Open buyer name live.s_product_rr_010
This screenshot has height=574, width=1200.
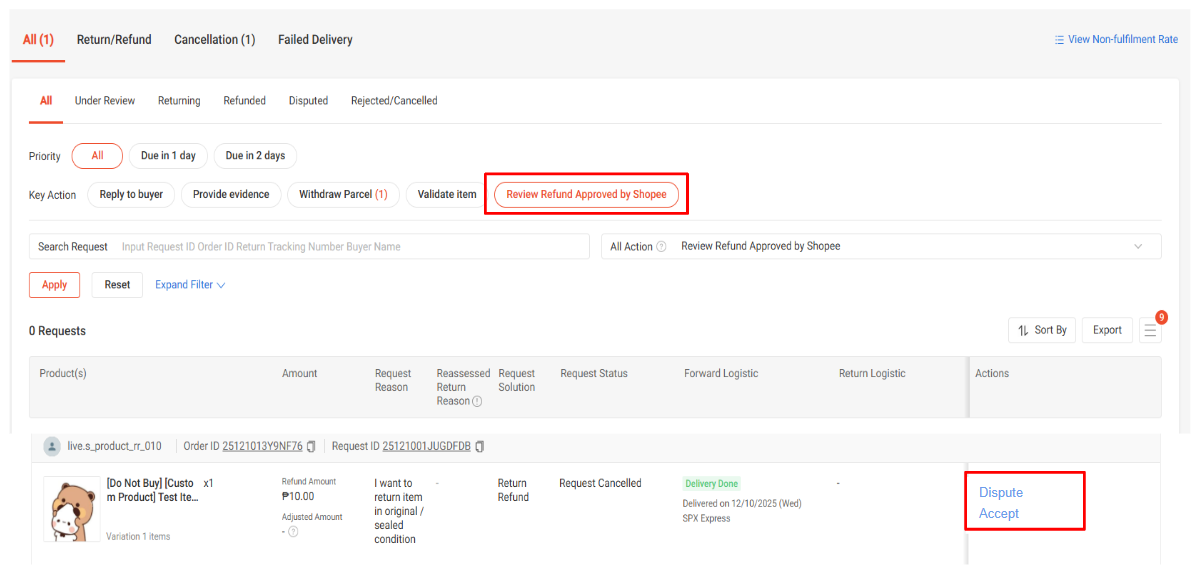click(115, 446)
